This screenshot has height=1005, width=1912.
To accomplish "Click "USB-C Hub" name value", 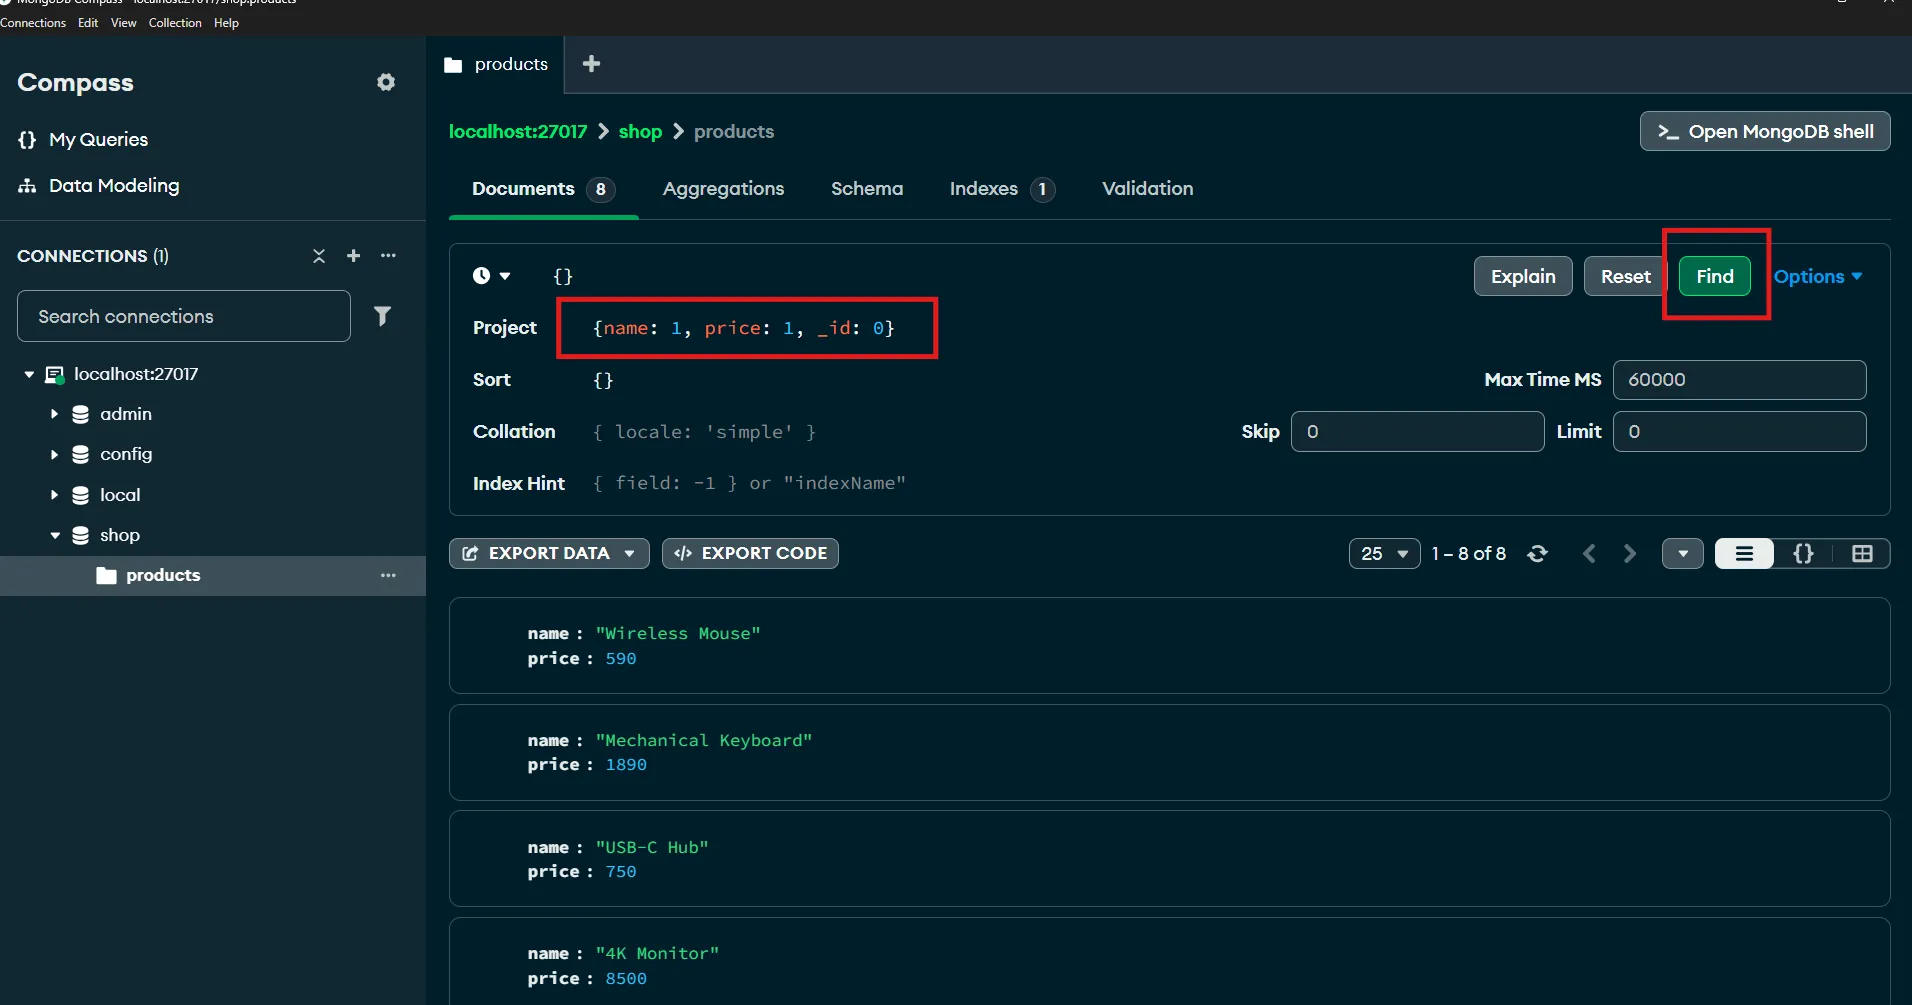I will tap(652, 848).
